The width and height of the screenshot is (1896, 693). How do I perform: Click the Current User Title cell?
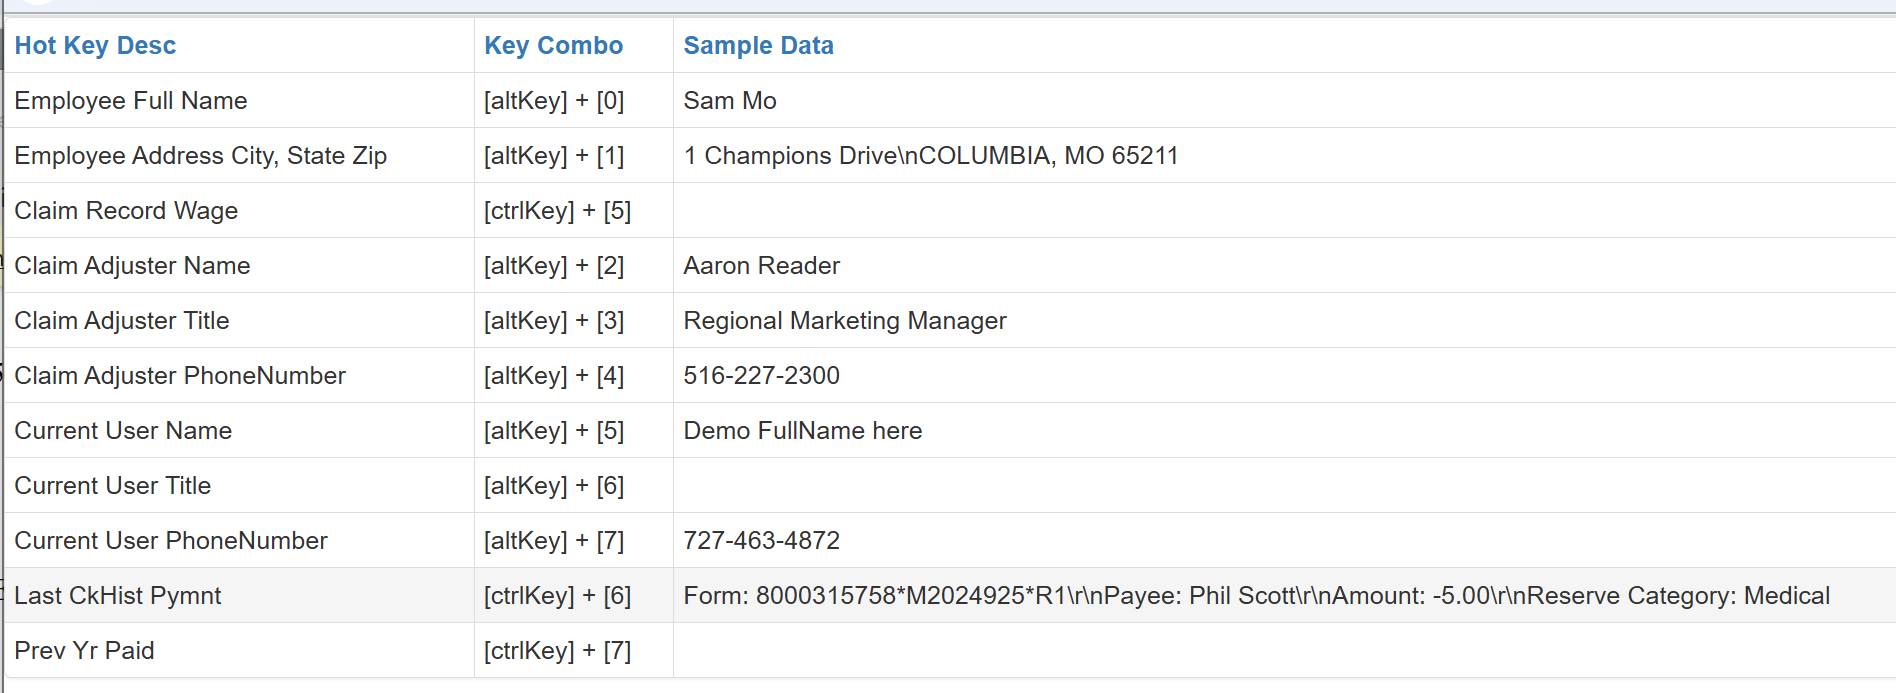point(113,486)
